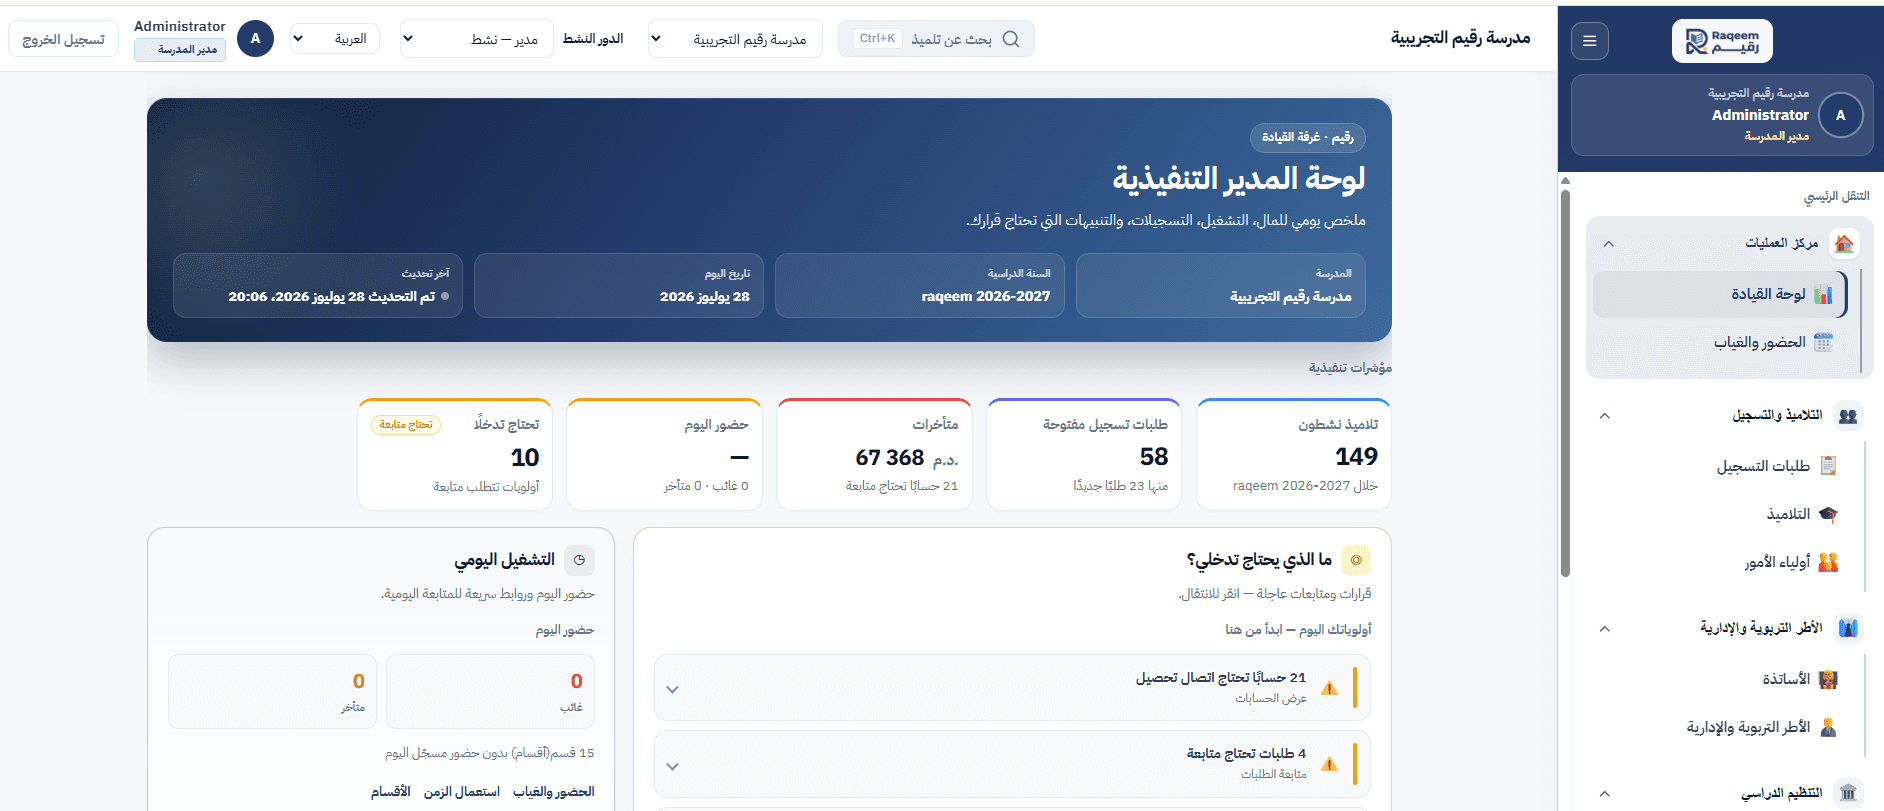1884x811 pixels.
Task: Collapse the مركز العمليات section chevron
Action: click(1608, 244)
